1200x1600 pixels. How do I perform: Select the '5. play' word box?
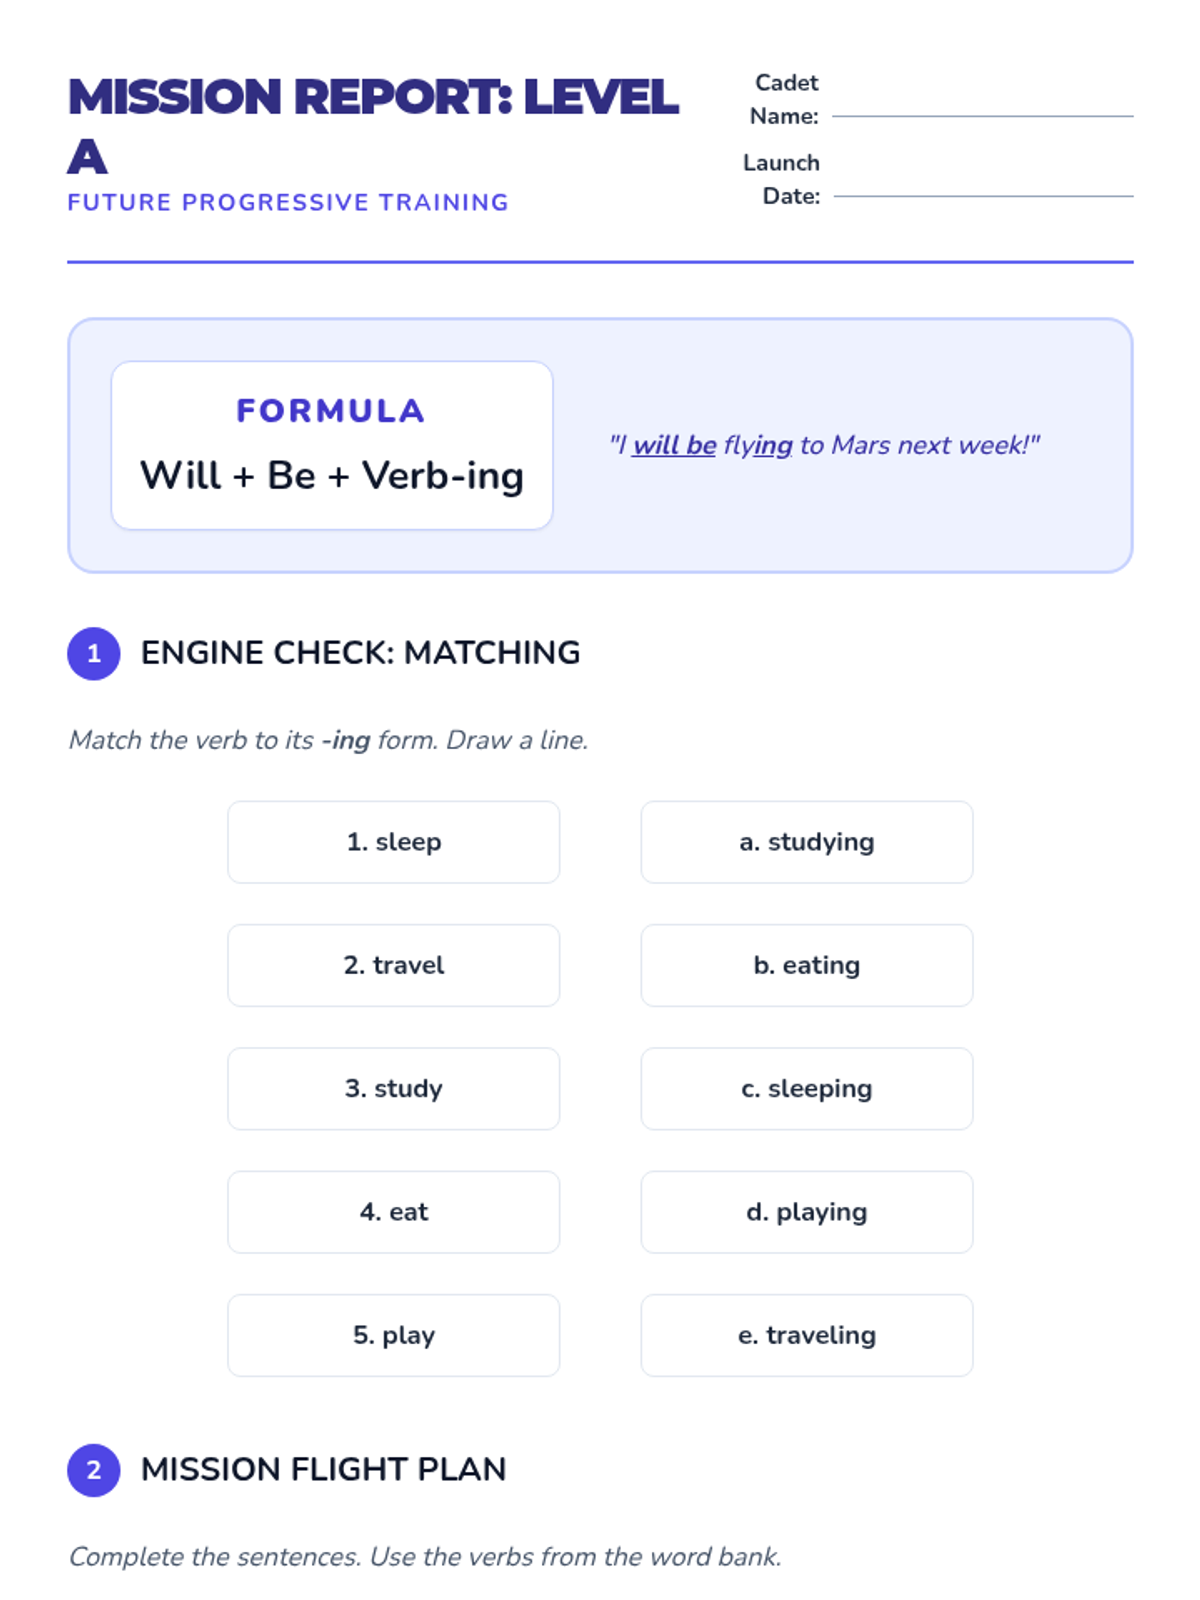(x=393, y=1335)
